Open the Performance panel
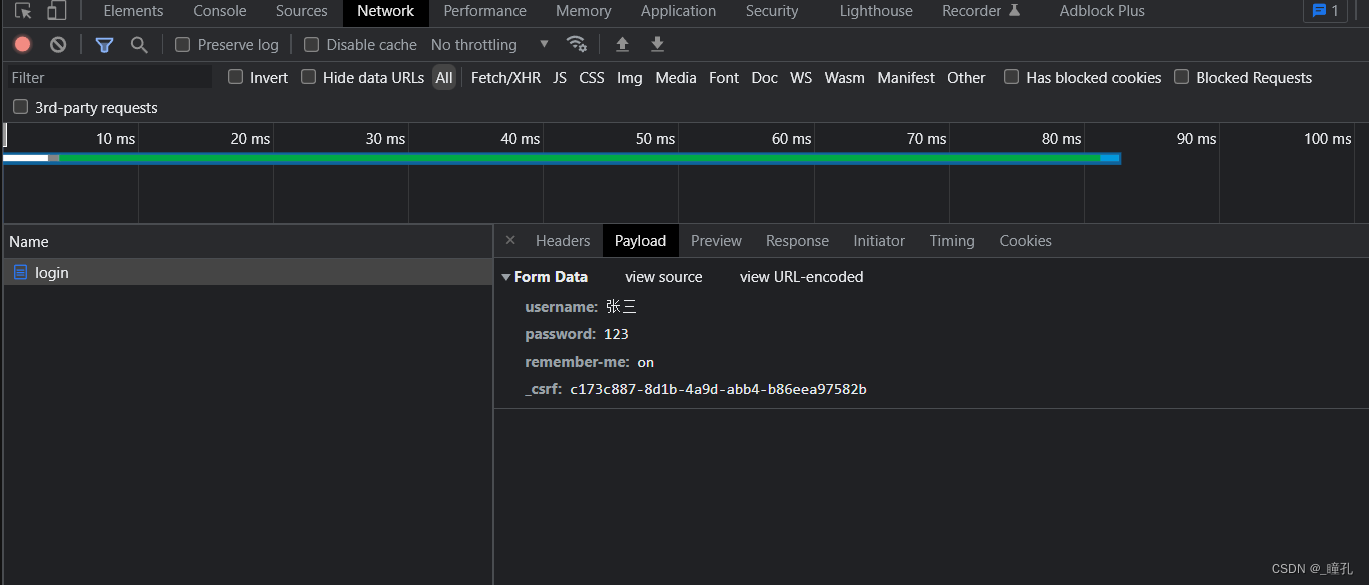The image size is (1369, 585). (x=485, y=11)
